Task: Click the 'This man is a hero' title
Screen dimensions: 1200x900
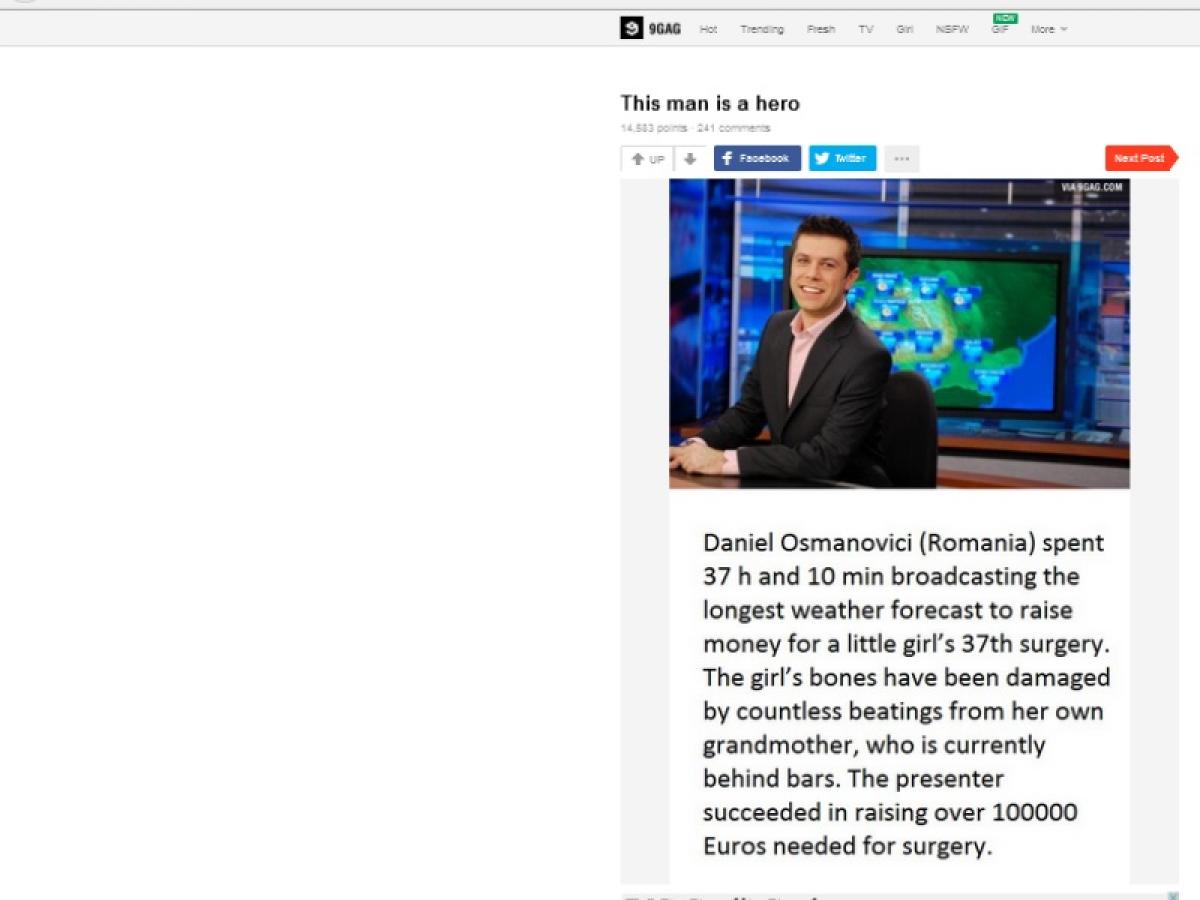Action: 710,103
